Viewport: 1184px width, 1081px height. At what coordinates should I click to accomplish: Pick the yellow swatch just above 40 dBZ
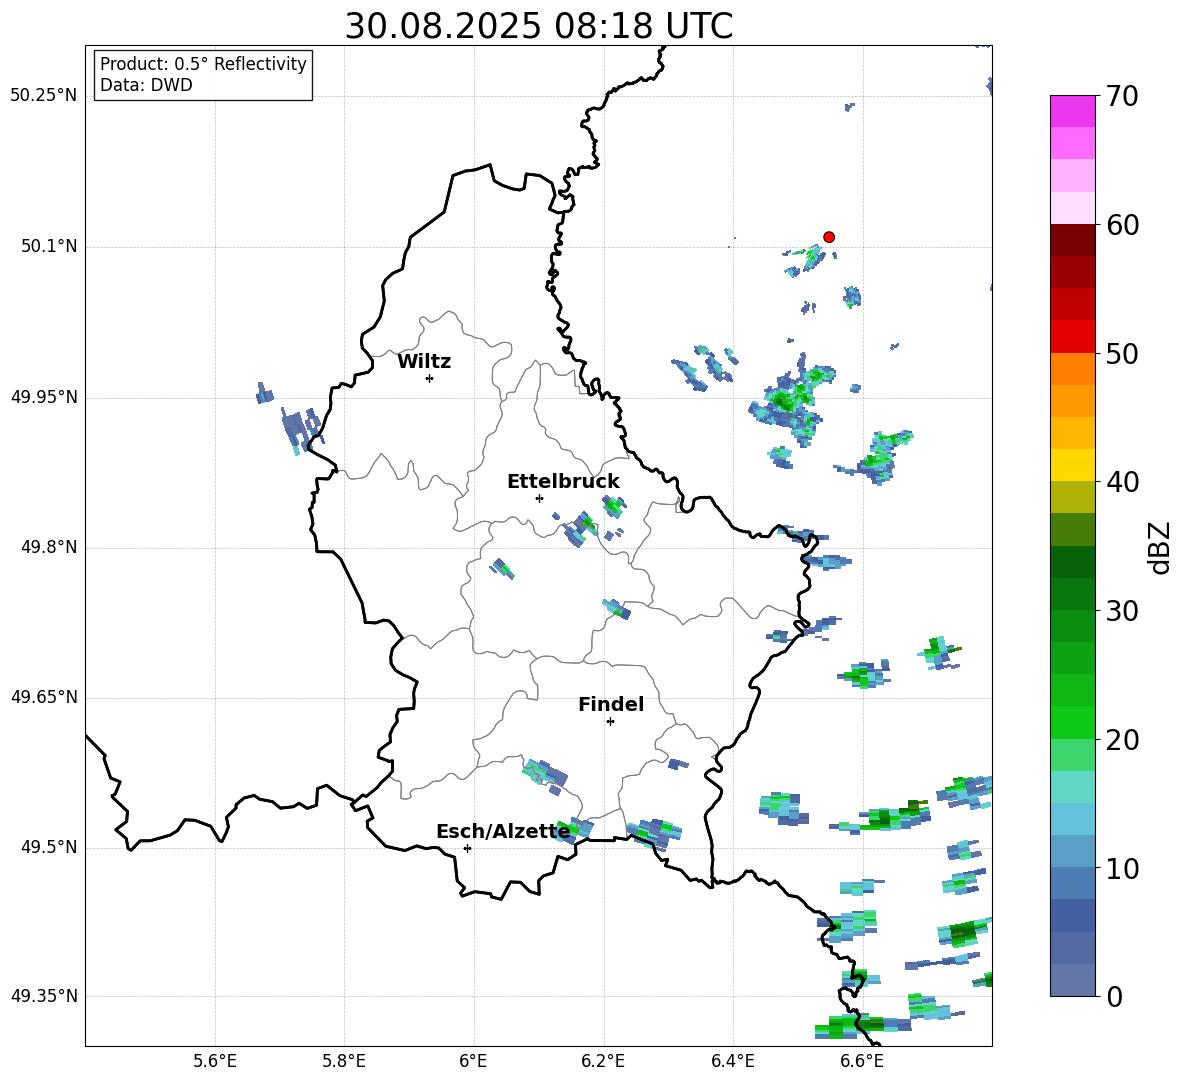click(x=1072, y=465)
